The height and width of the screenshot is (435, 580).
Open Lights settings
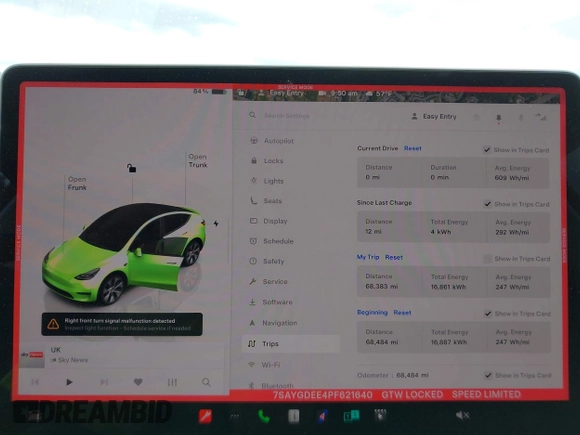click(267, 181)
